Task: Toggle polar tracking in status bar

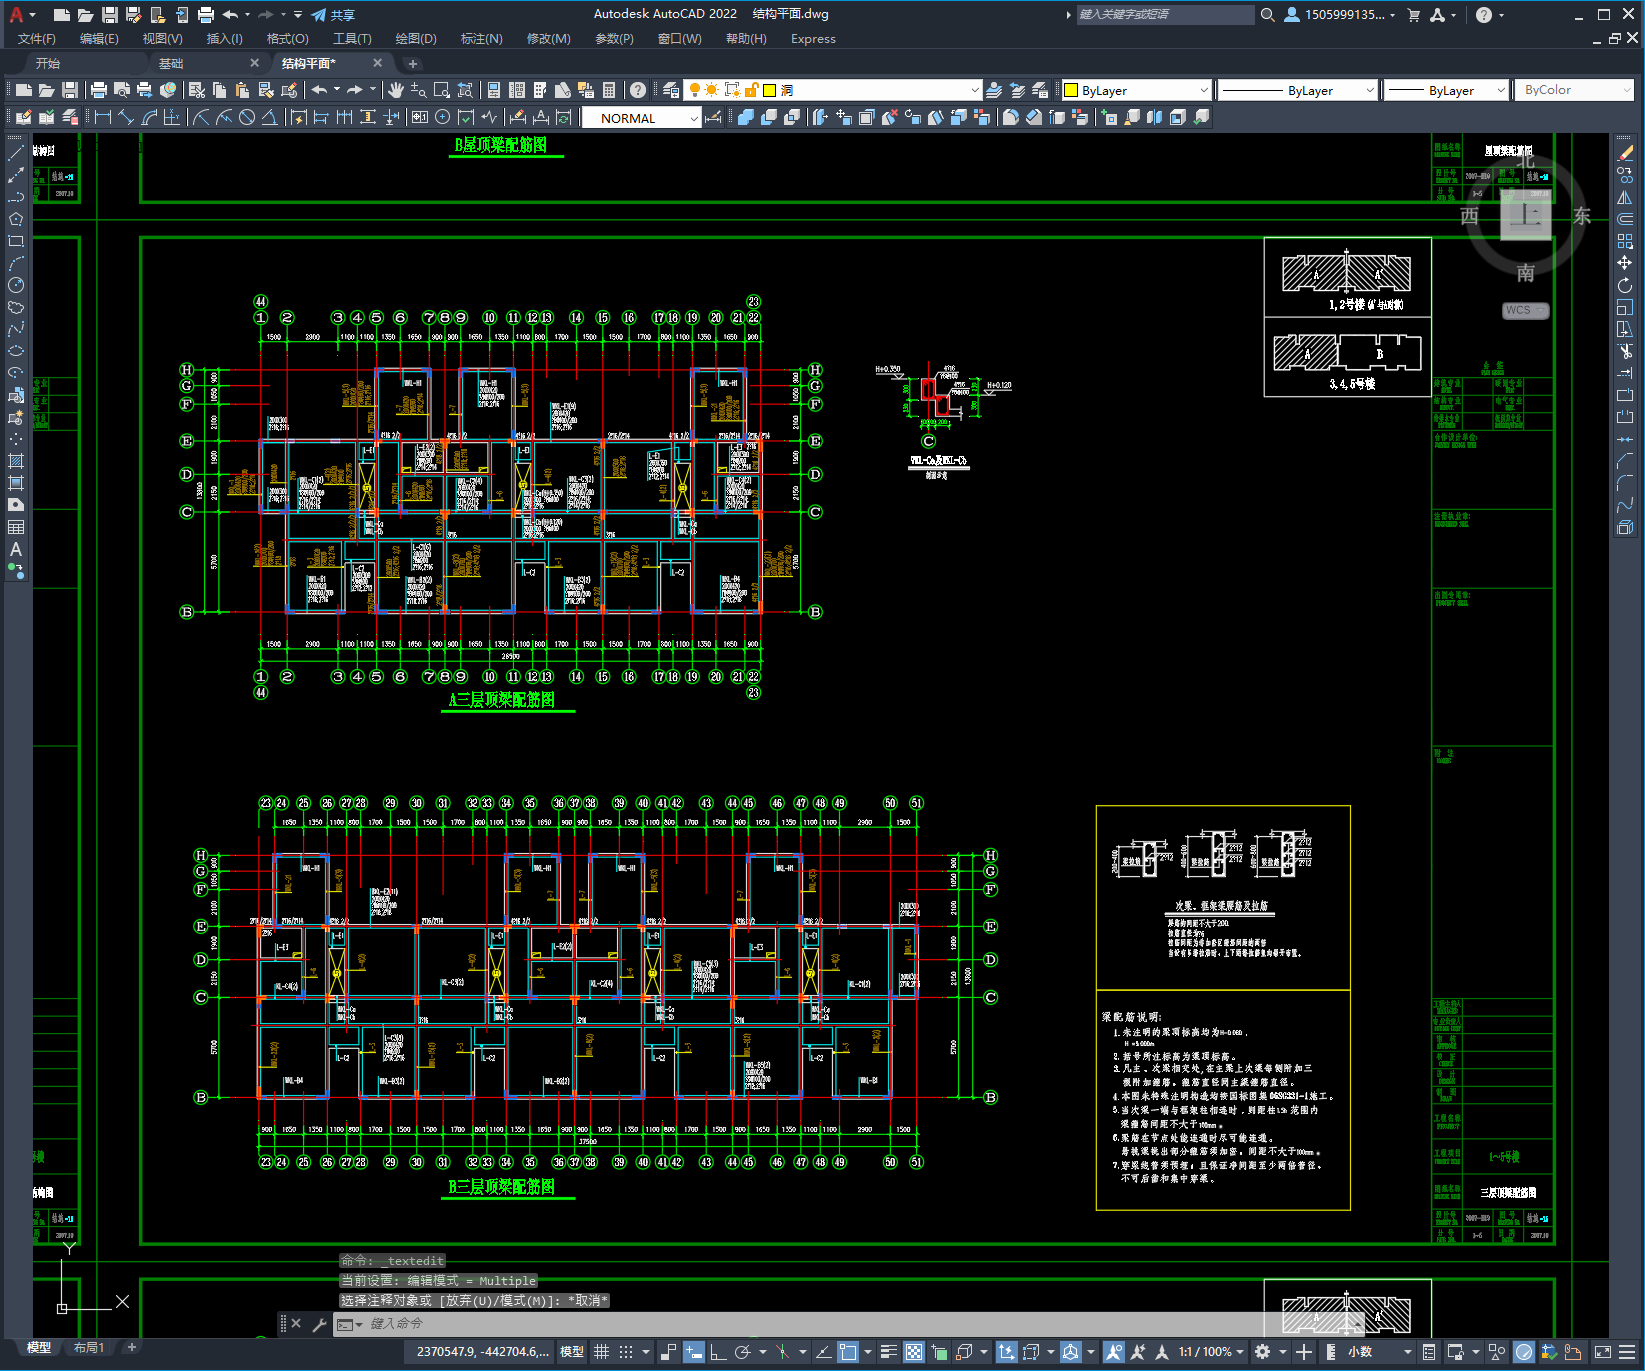Action: [742, 1352]
